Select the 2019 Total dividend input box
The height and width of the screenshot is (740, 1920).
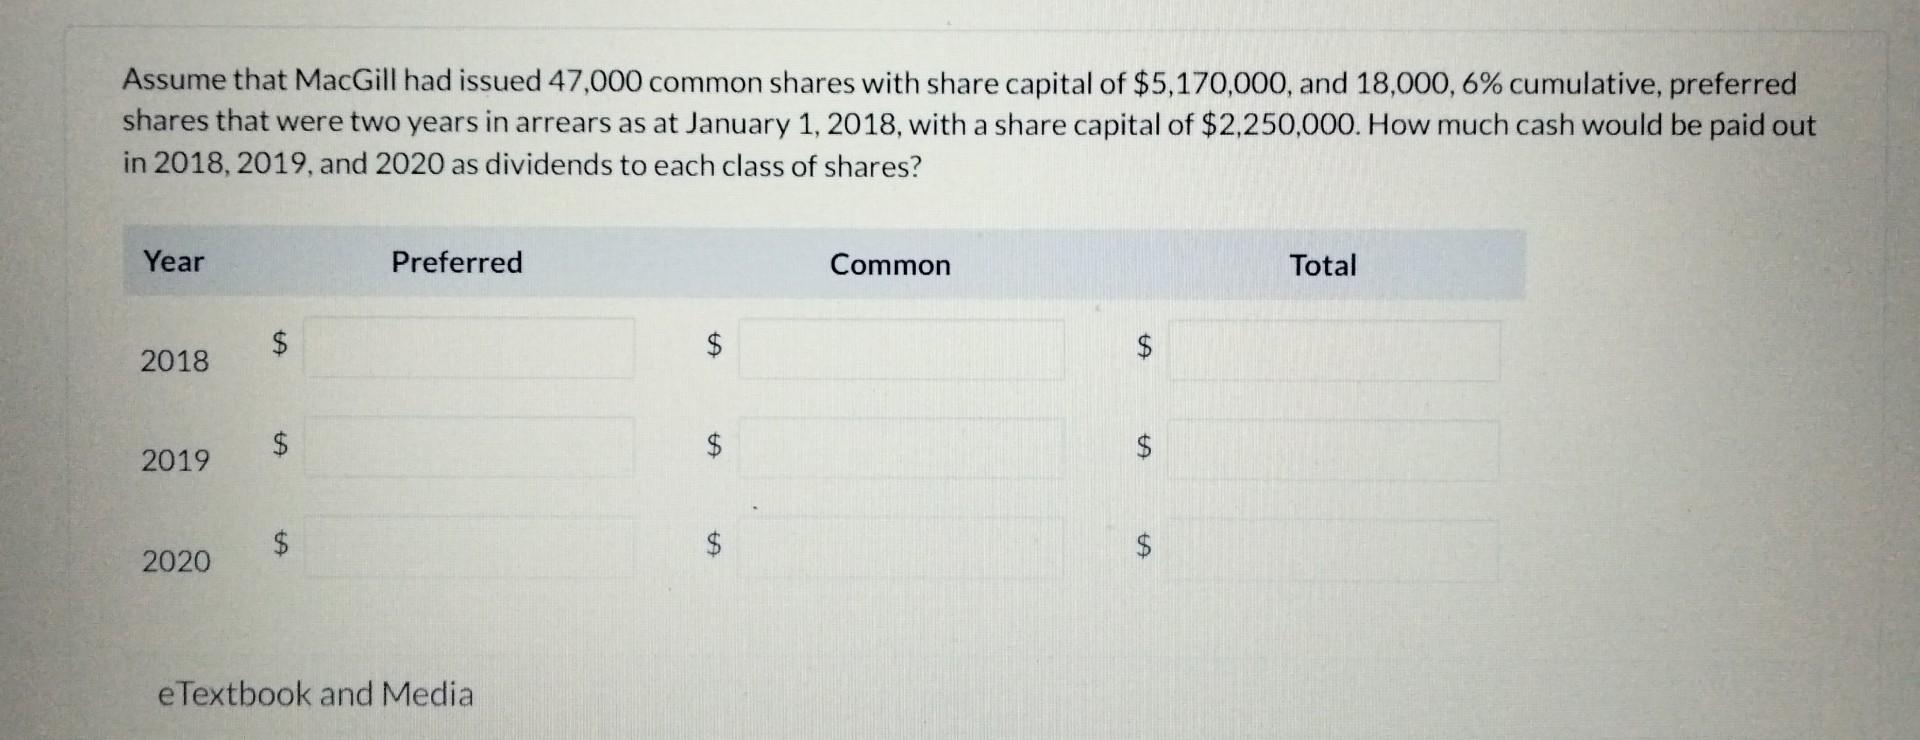[x=1334, y=450]
